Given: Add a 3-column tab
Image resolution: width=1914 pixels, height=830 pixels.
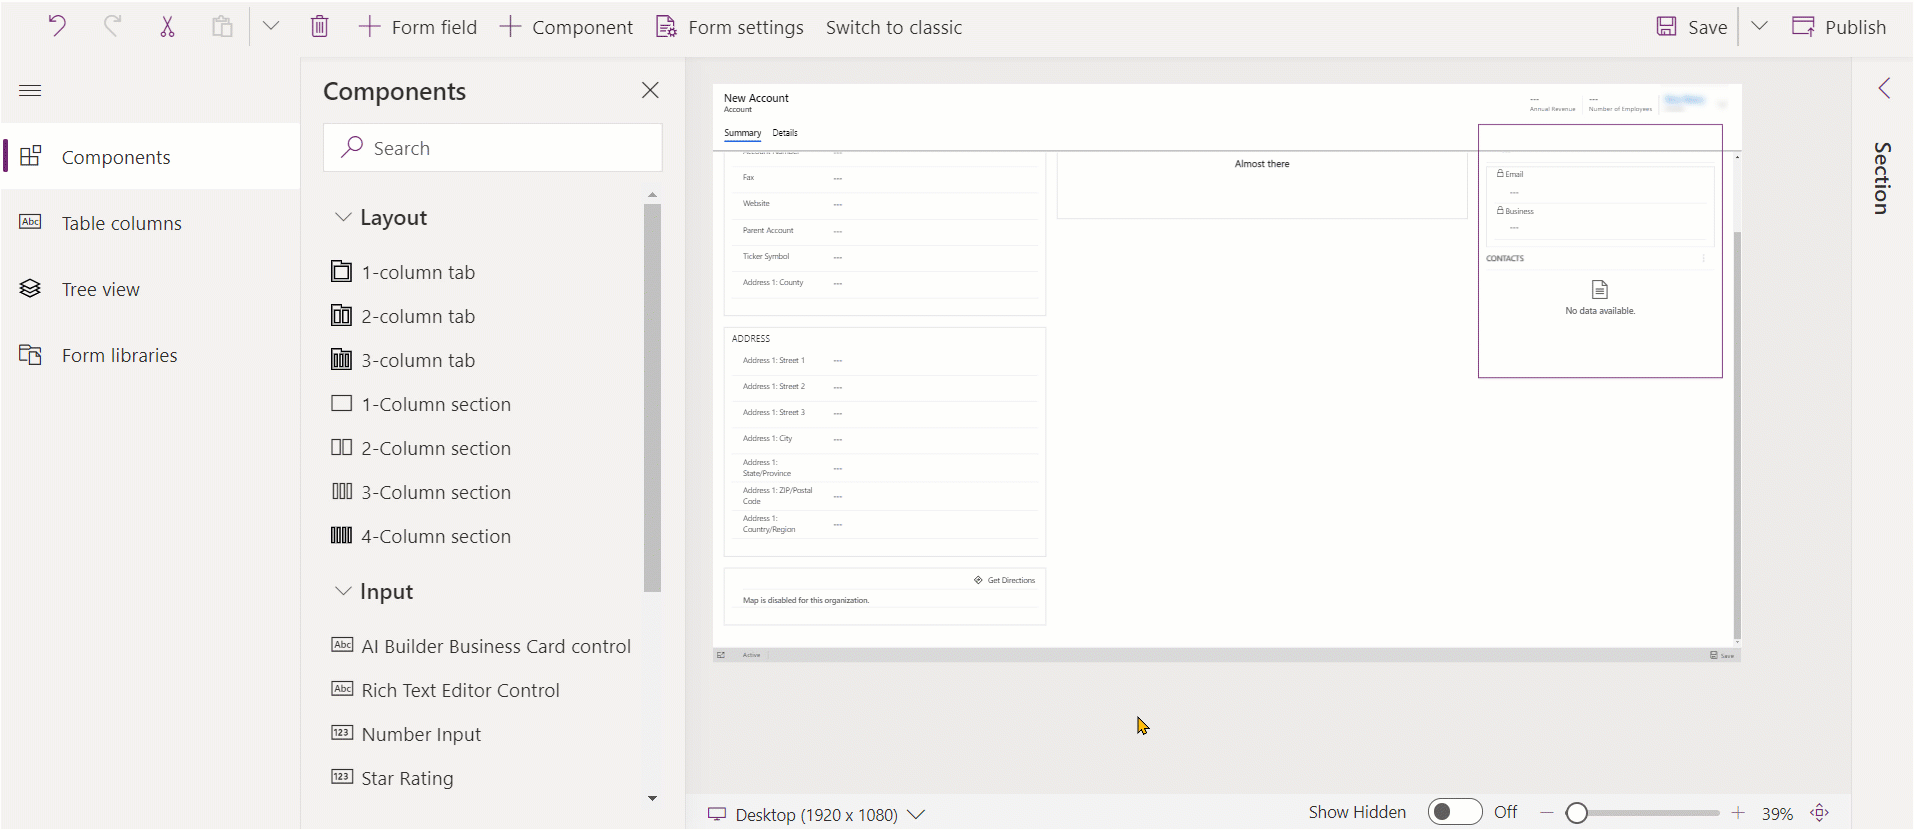Looking at the screenshot, I should click(x=403, y=360).
